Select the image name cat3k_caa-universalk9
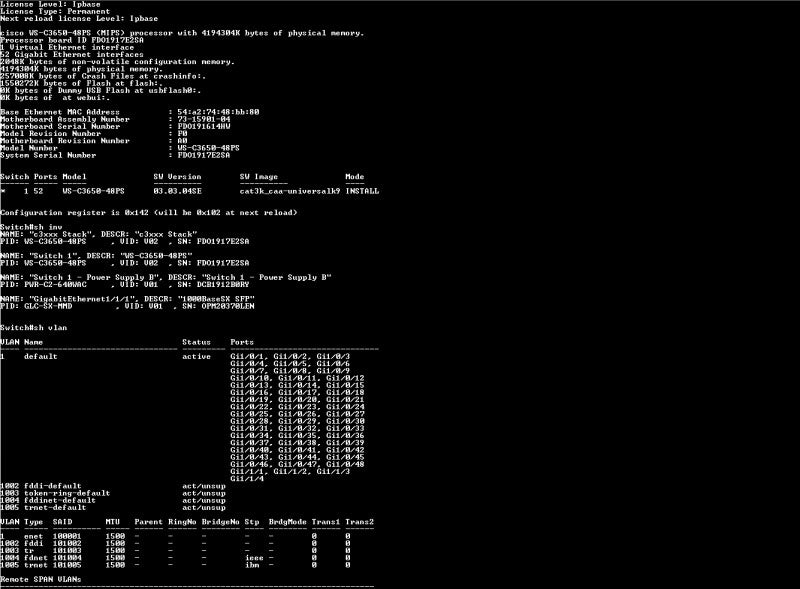The image size is (800, 589). (290, 191)
